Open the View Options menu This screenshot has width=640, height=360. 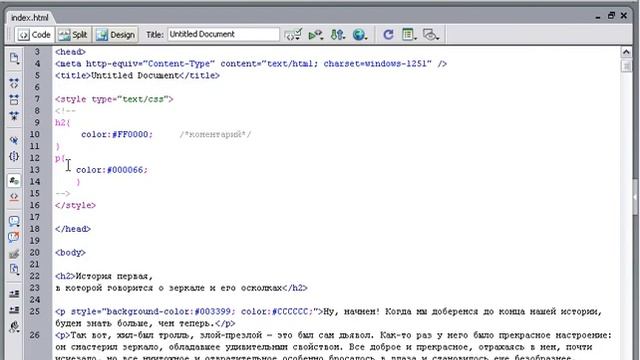tap(409, 35)
